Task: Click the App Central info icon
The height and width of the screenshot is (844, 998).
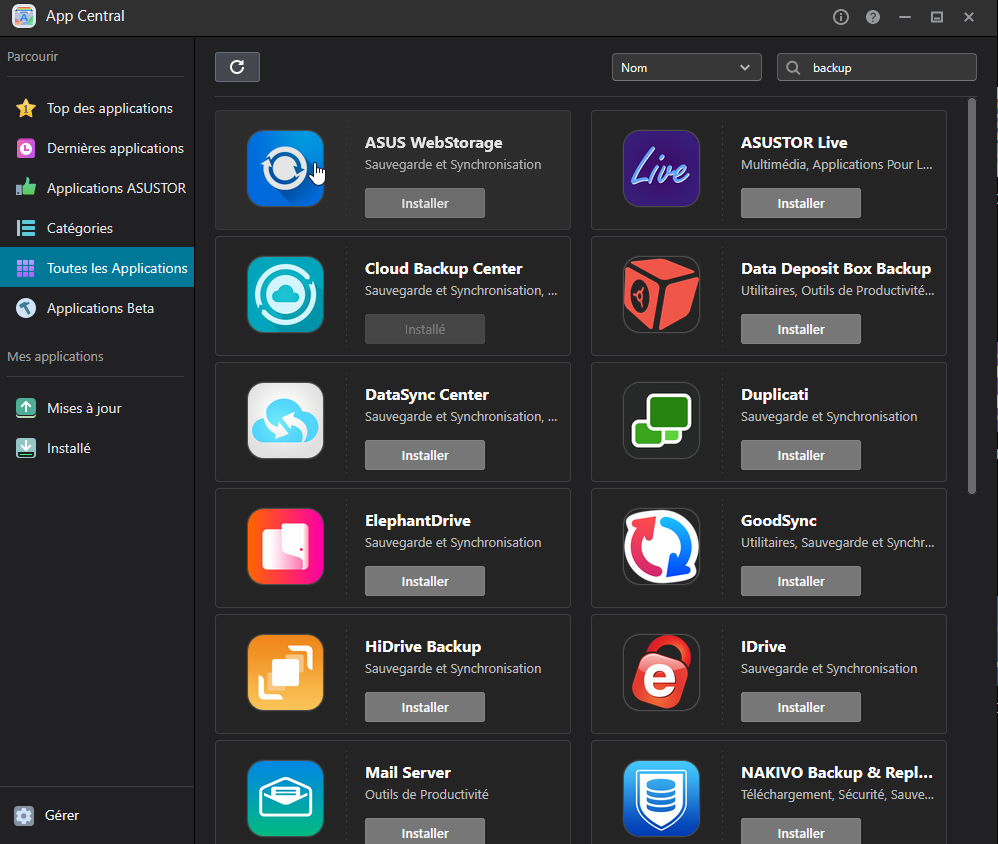Action: [x=841, y=17]
